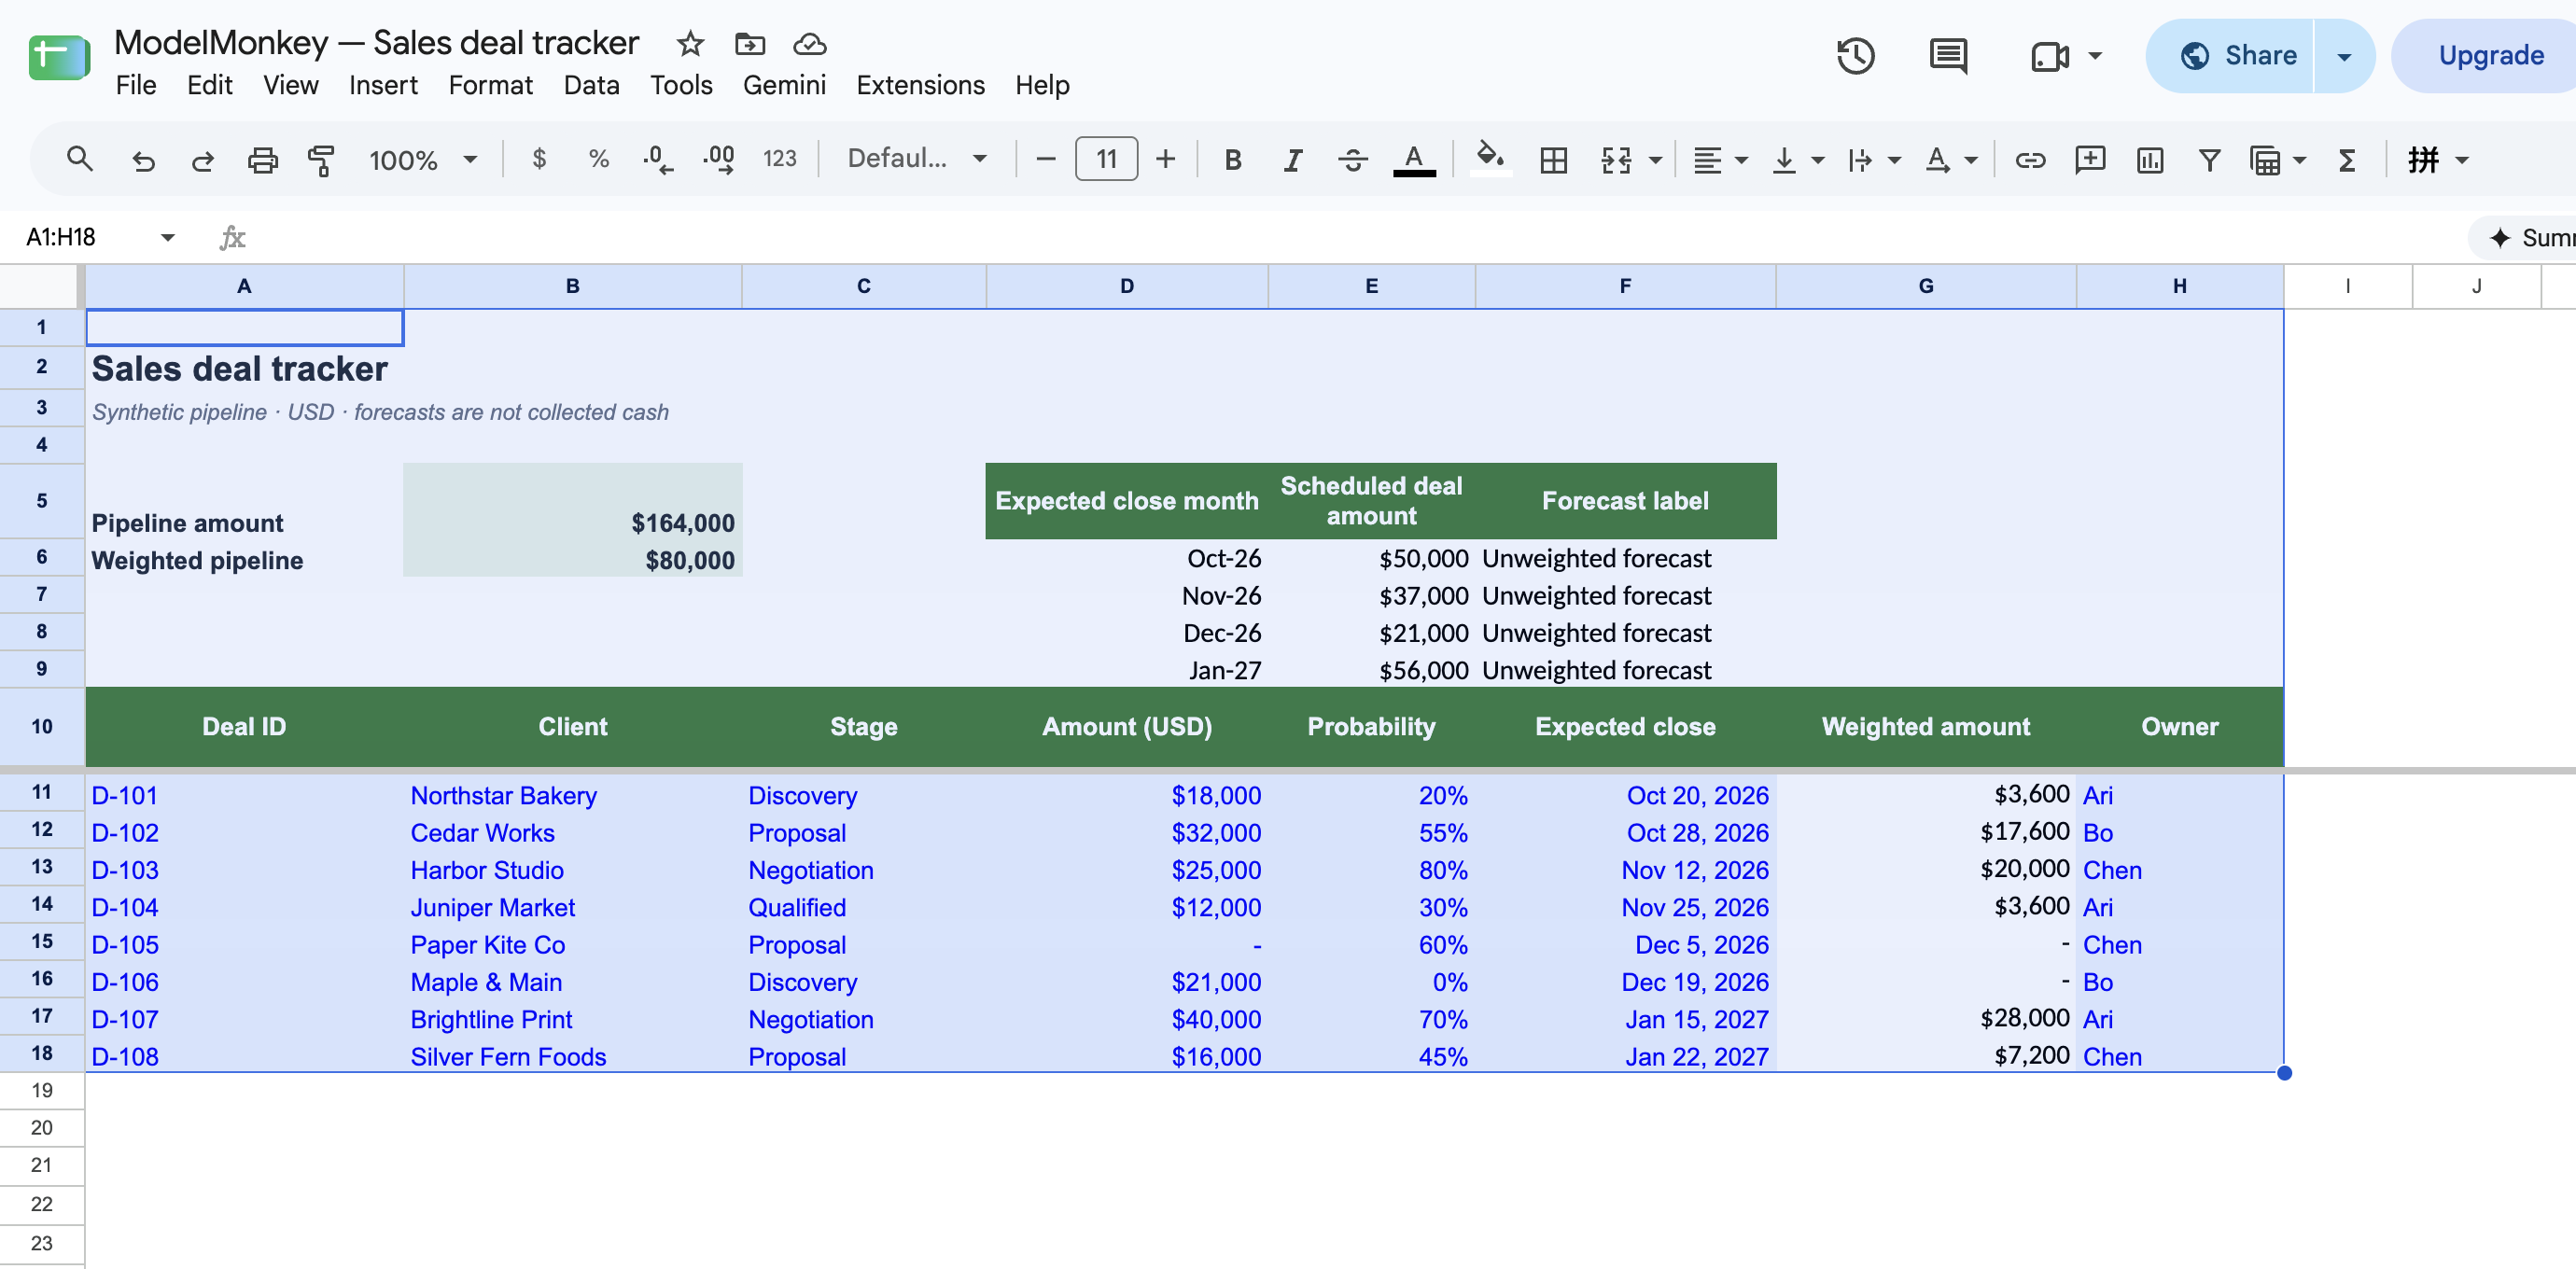Click the Share button

tap(2230, 56)
